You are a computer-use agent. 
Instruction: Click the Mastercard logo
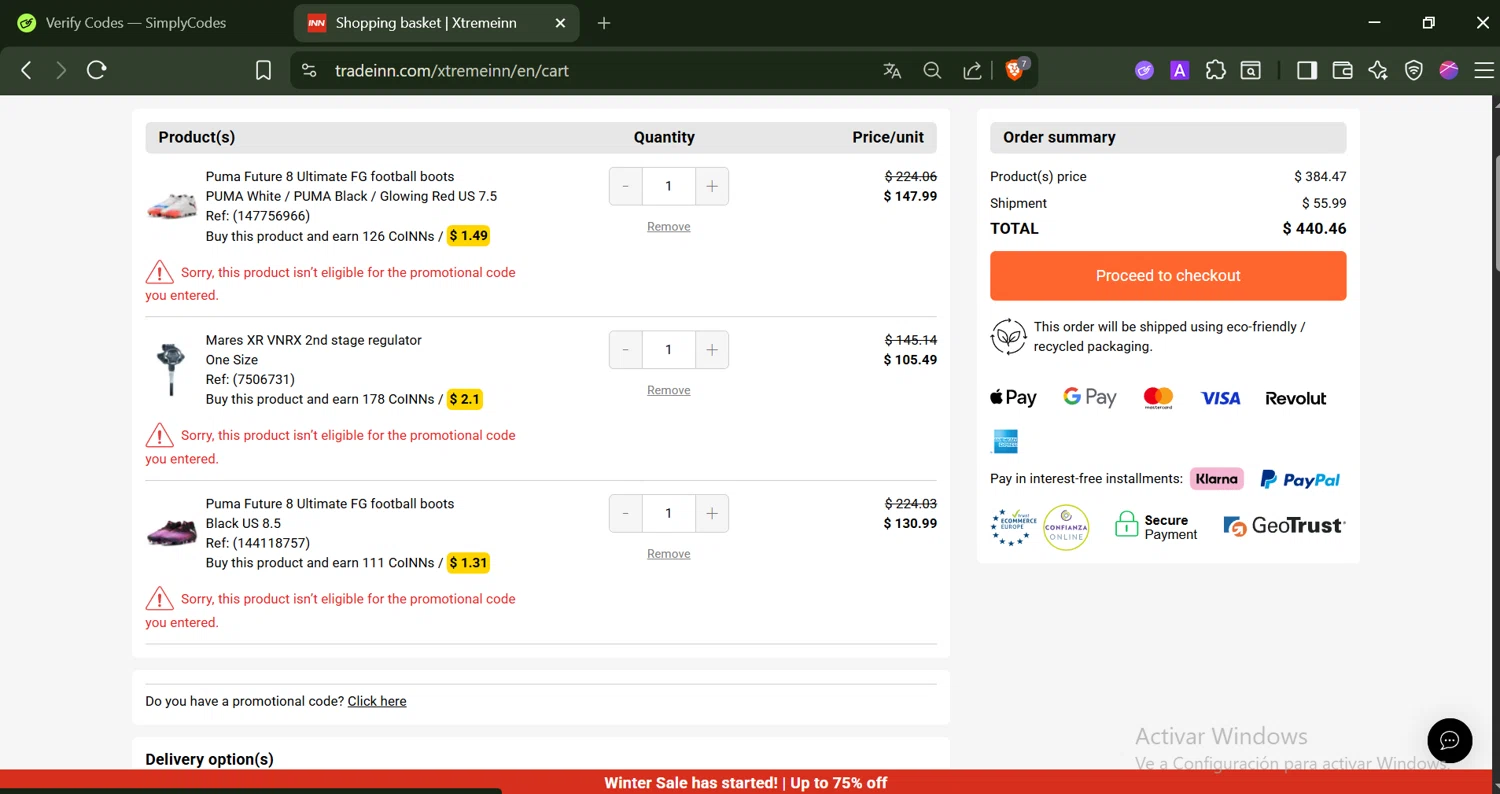(x=1158, y=398)
